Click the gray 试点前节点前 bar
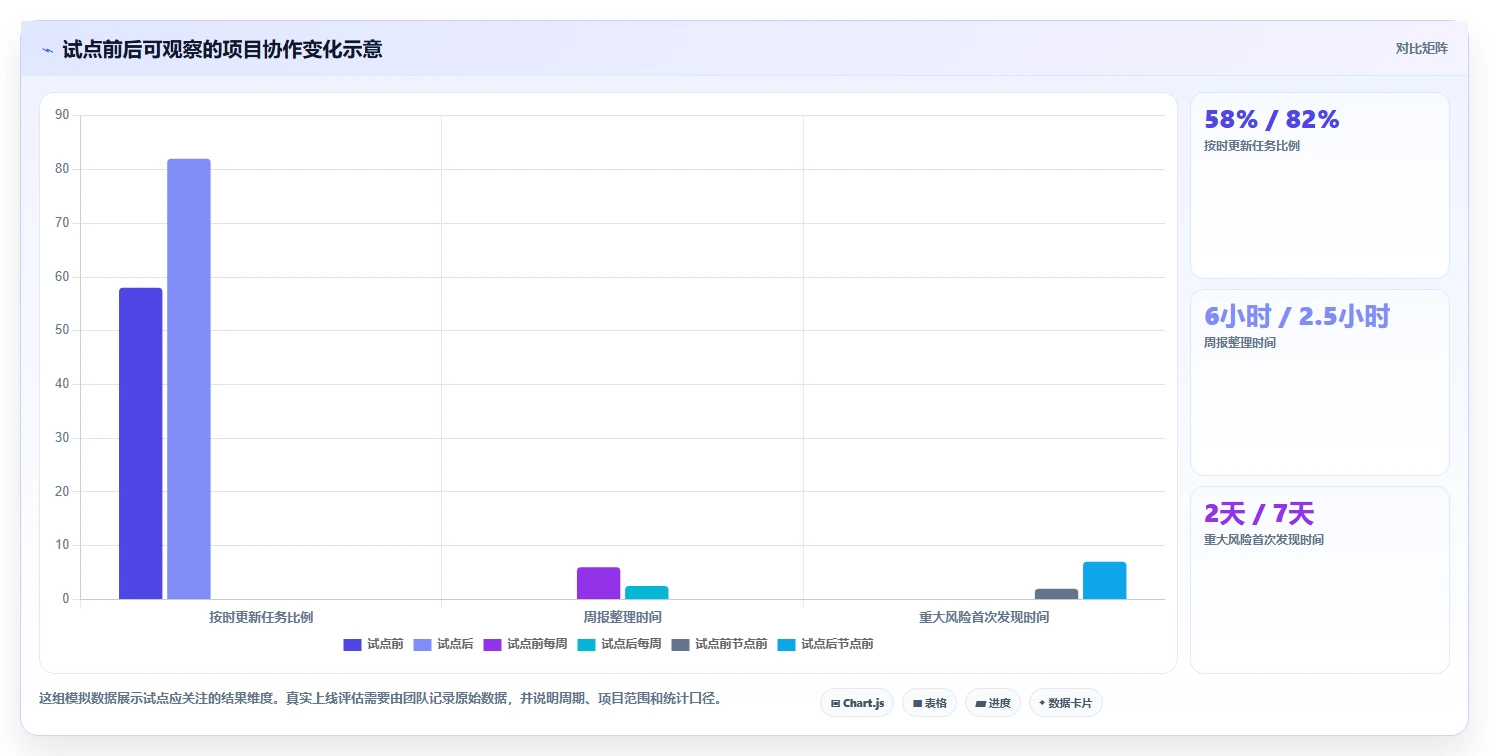 click(x=1056, y=594)
